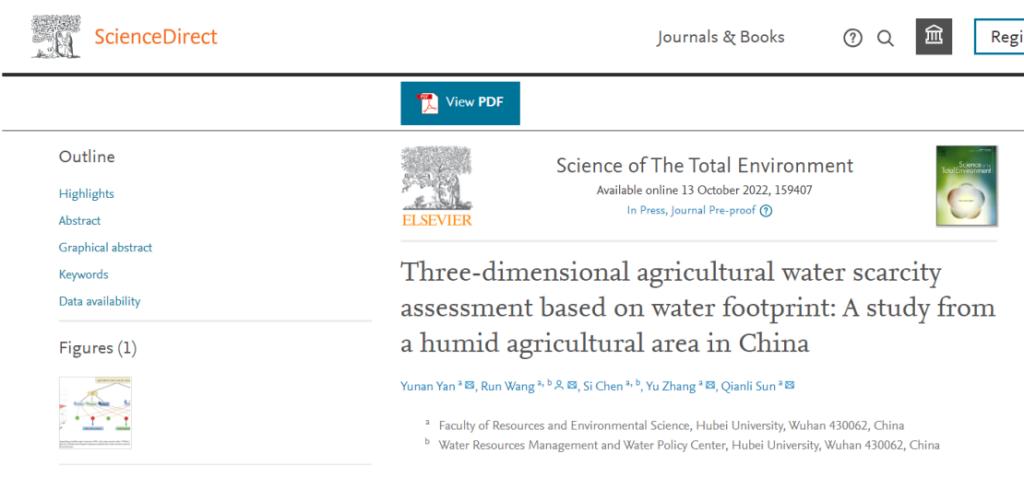The image size is (1024, 477).
Task: Email author Yunan Yan via envelope icon
Action: coord(470,386)
